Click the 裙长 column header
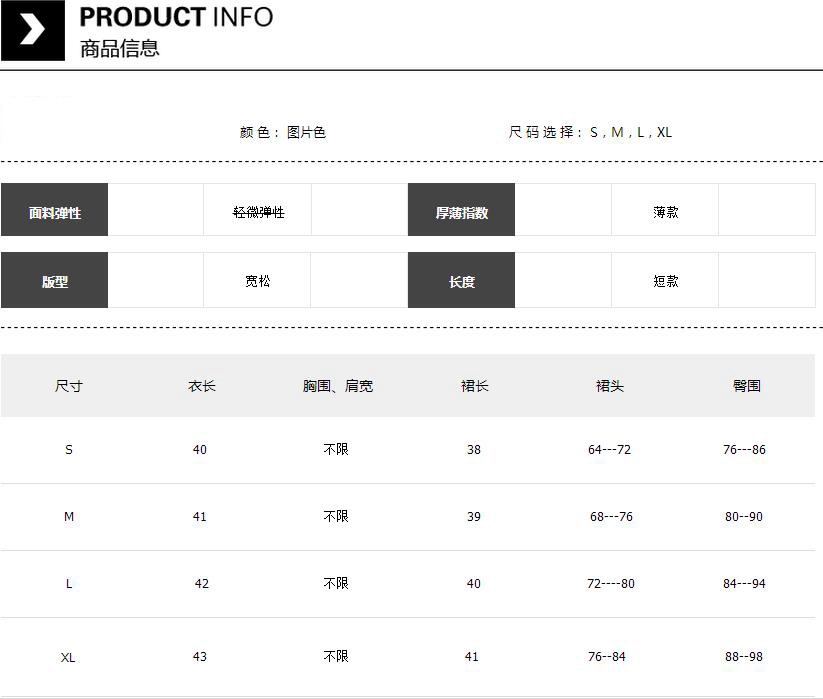823x699 pixels. coord(474,386)
